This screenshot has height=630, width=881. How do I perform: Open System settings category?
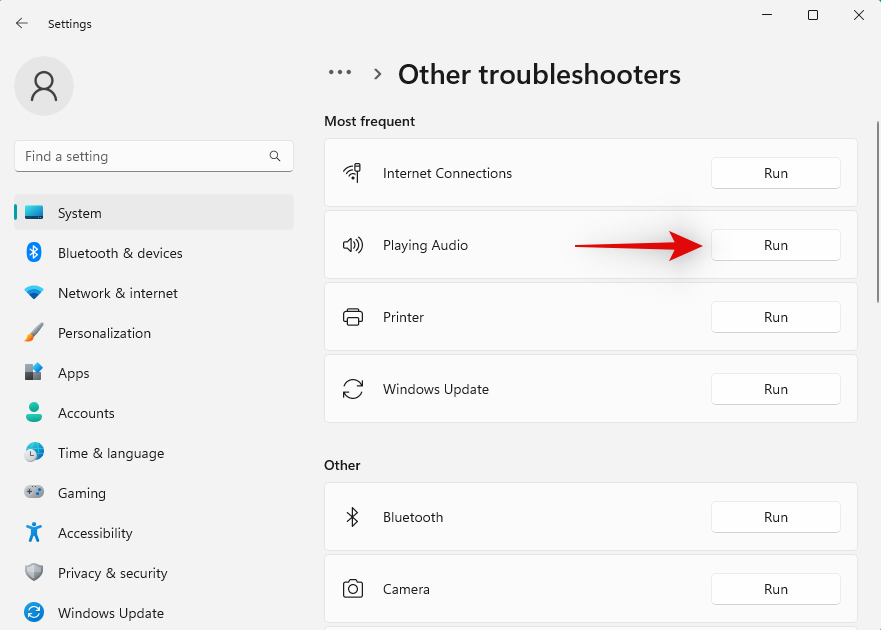tap(154, 212)
